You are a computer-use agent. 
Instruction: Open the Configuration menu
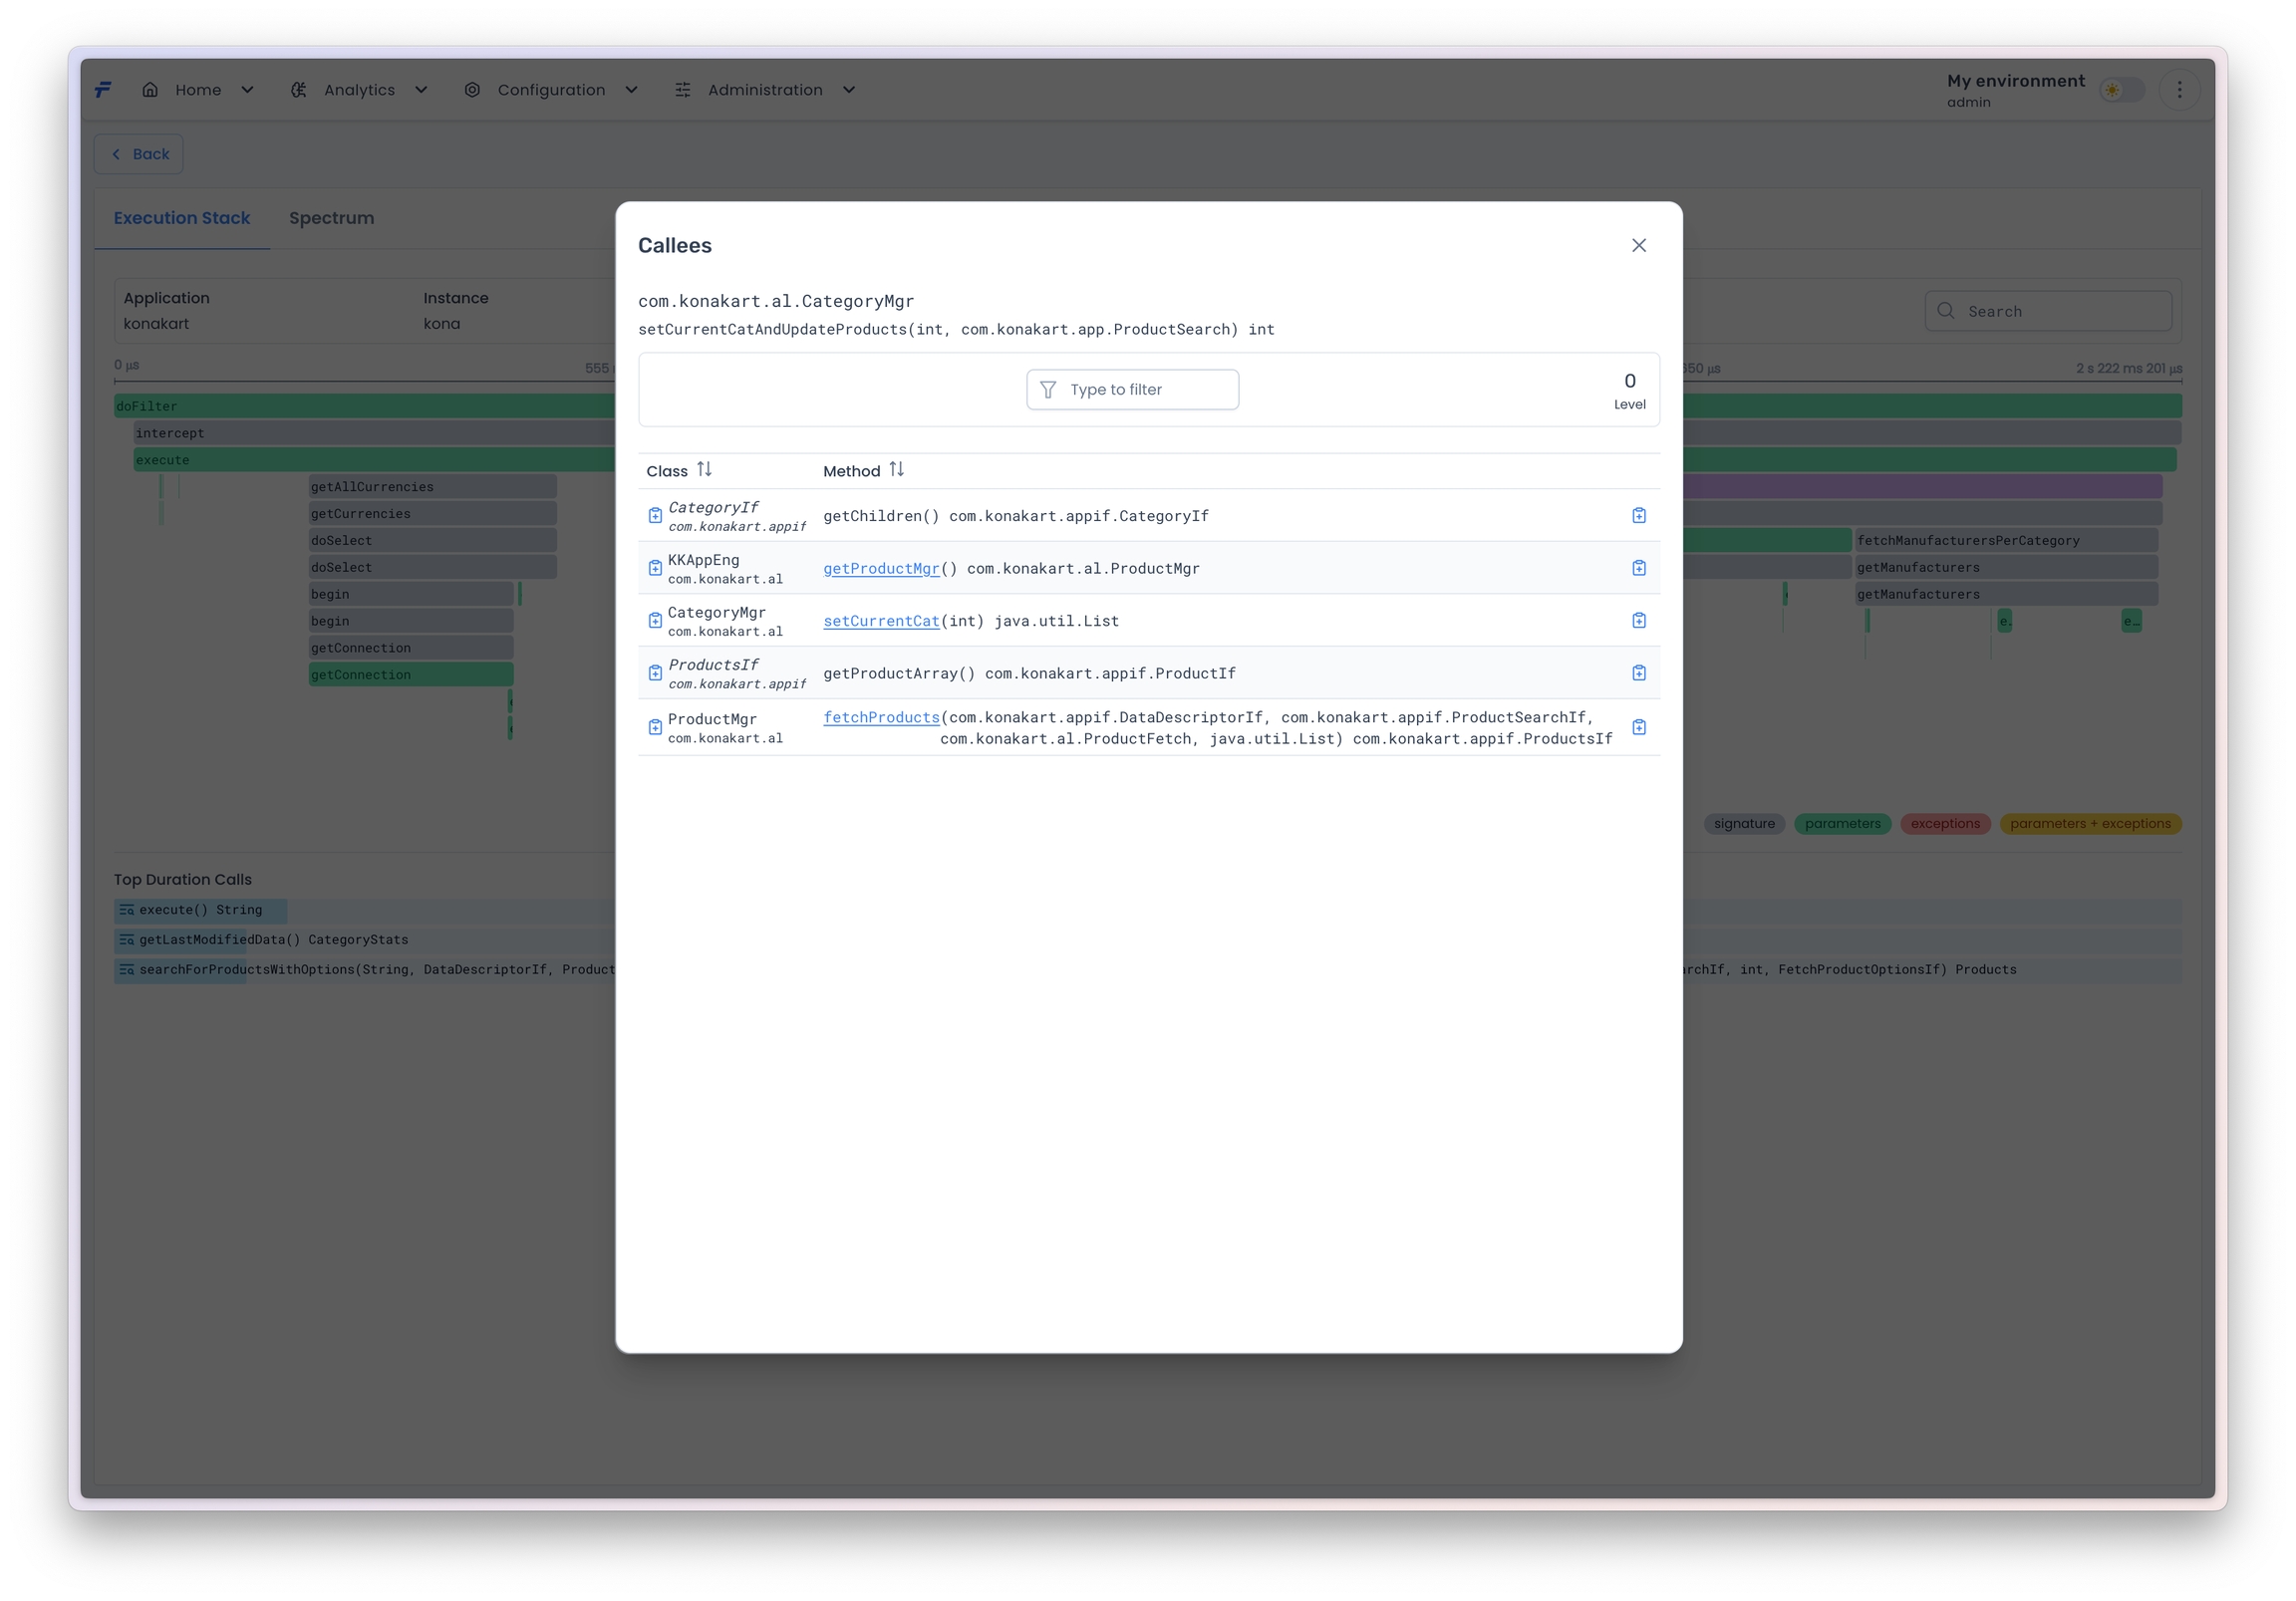point(551,90)
